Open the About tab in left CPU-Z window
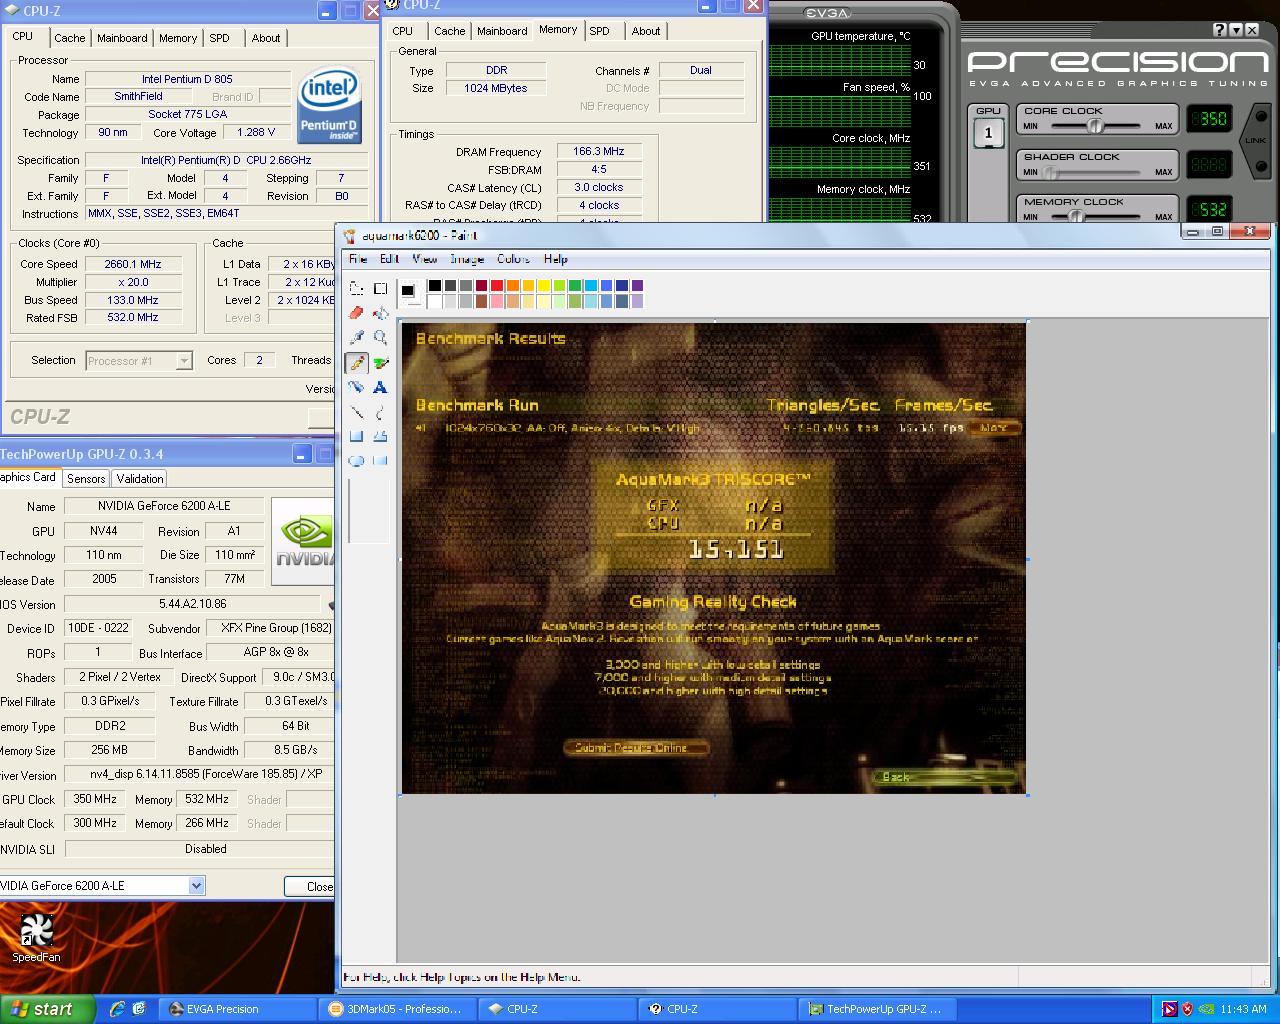Viewport: 1280px width, 1024px height. point(265,38)
